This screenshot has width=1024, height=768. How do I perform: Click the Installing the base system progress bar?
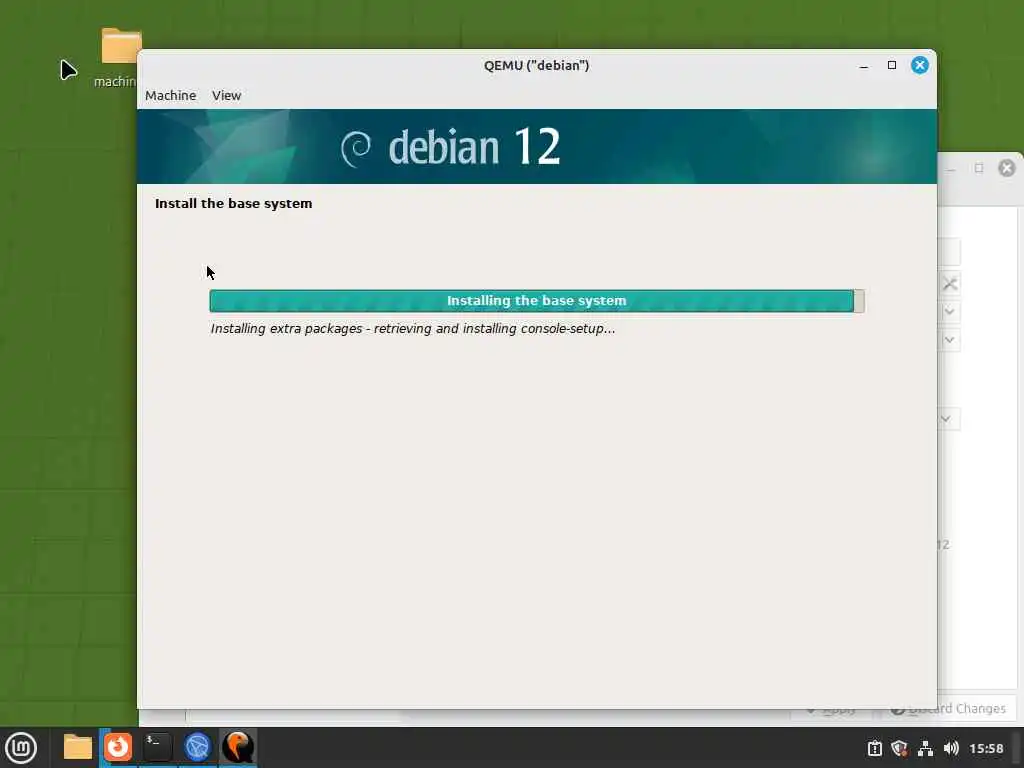click(x=536, y=300)
